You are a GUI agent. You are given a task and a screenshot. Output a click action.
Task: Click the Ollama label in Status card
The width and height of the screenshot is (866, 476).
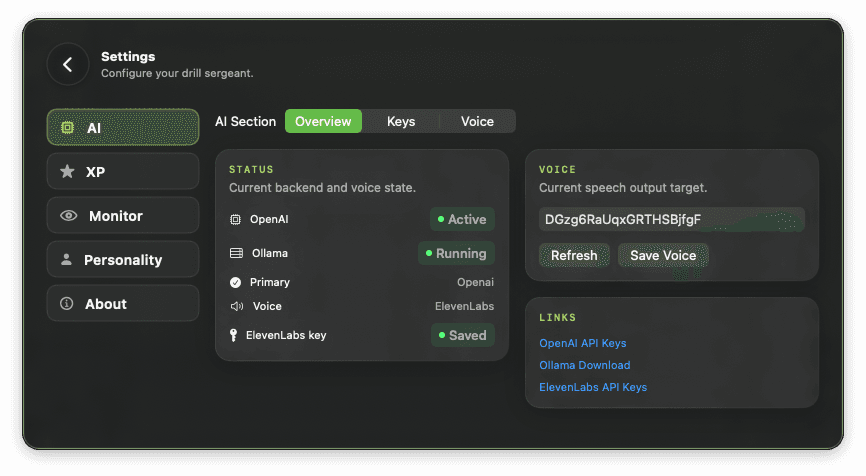[x=270, y=253]
